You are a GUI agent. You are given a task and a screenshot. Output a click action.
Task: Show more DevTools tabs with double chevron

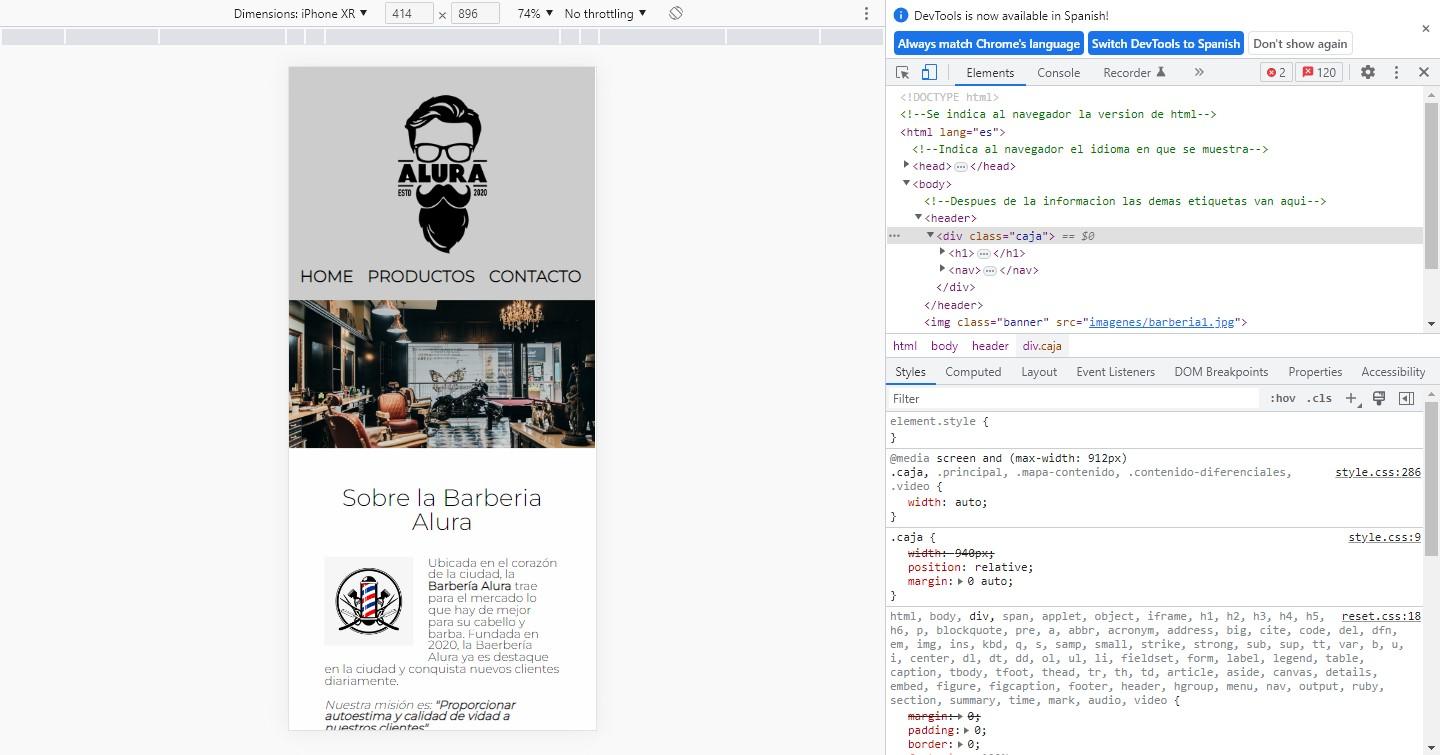[1199, 73]
